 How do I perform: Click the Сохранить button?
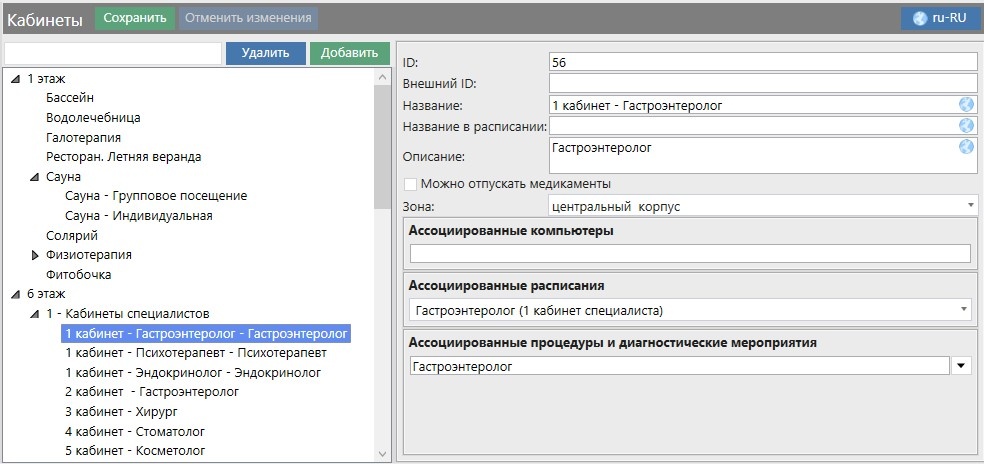[x=134, y=18]
